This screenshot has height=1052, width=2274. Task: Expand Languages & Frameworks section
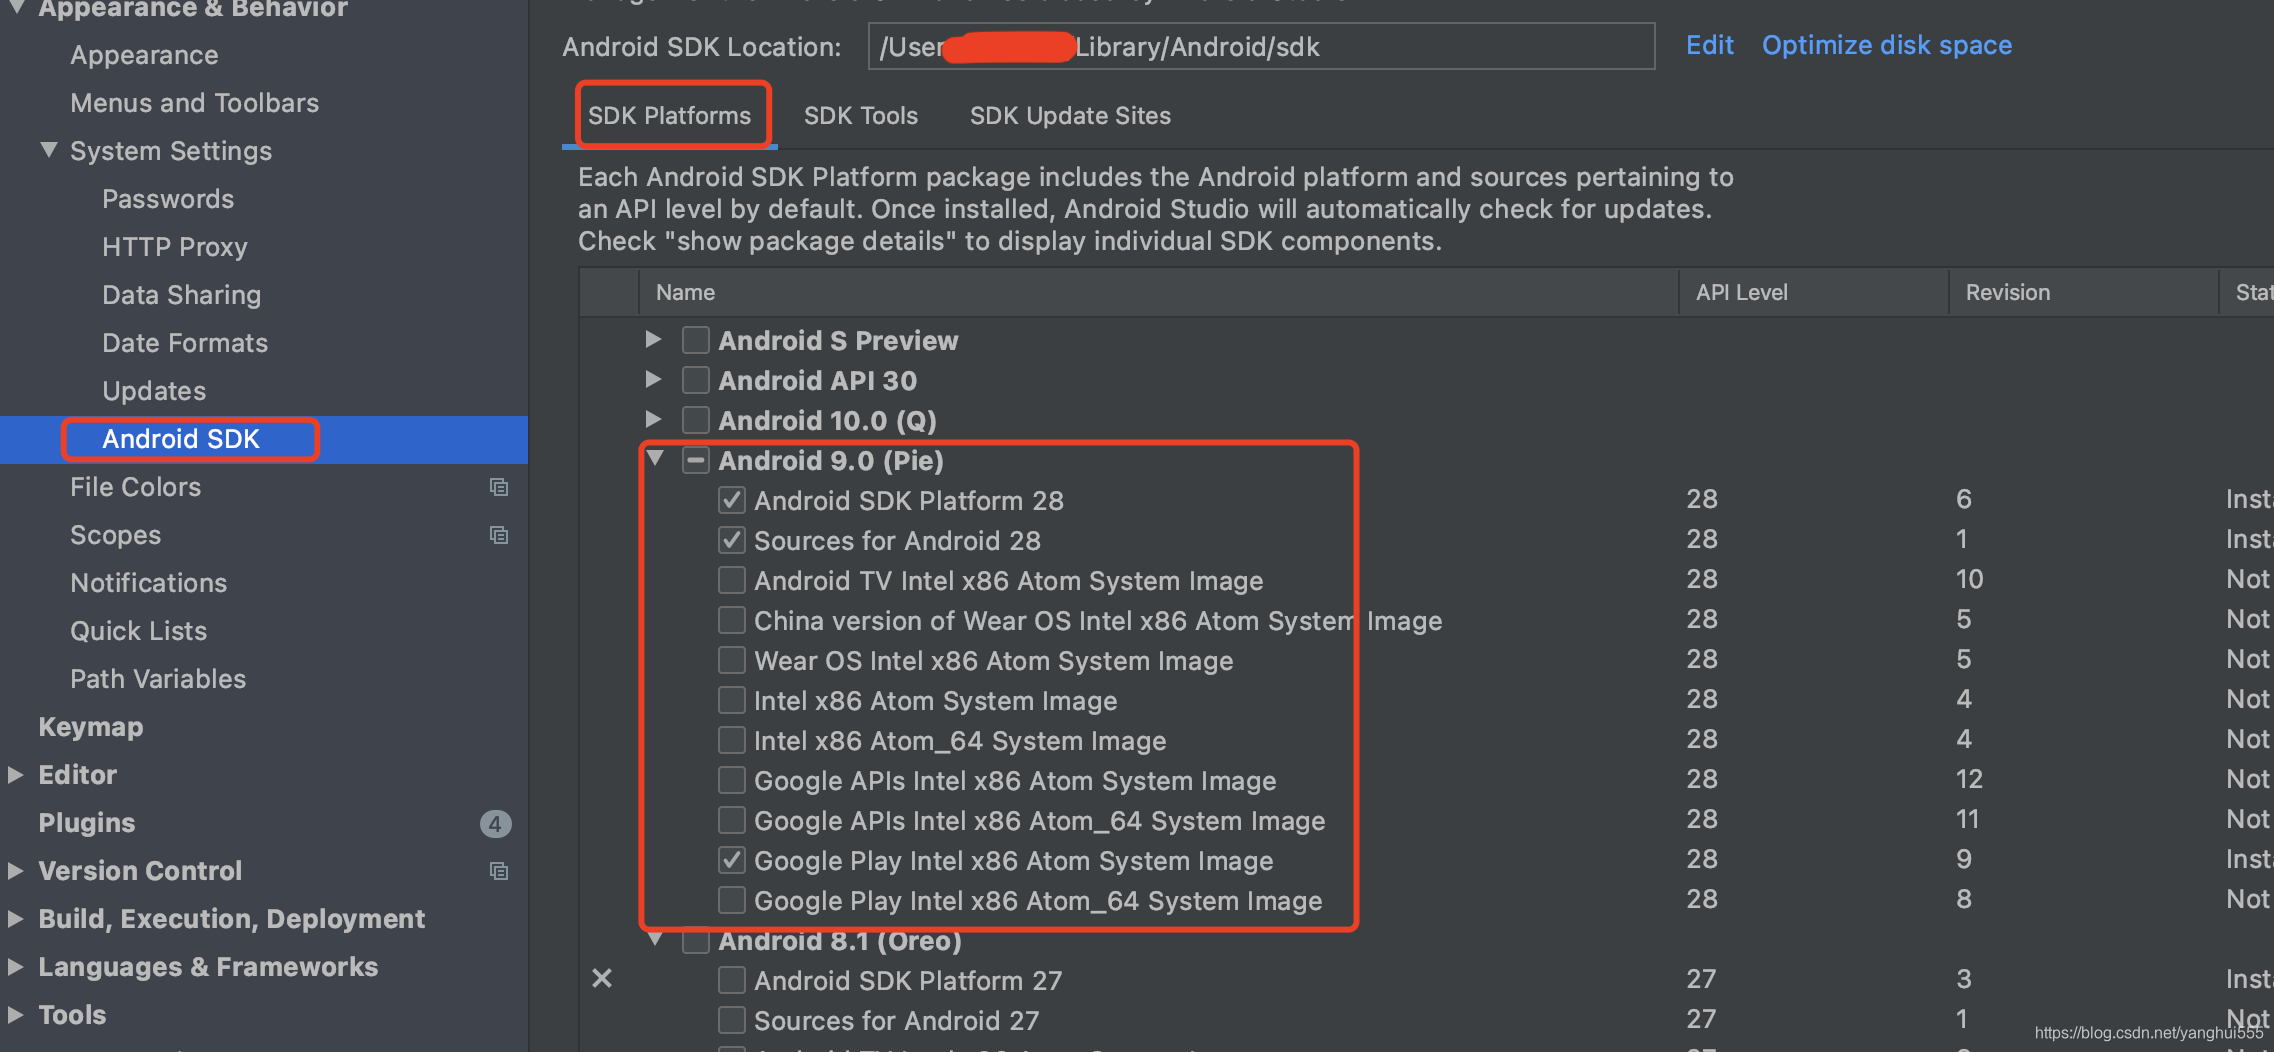point(15,967)
